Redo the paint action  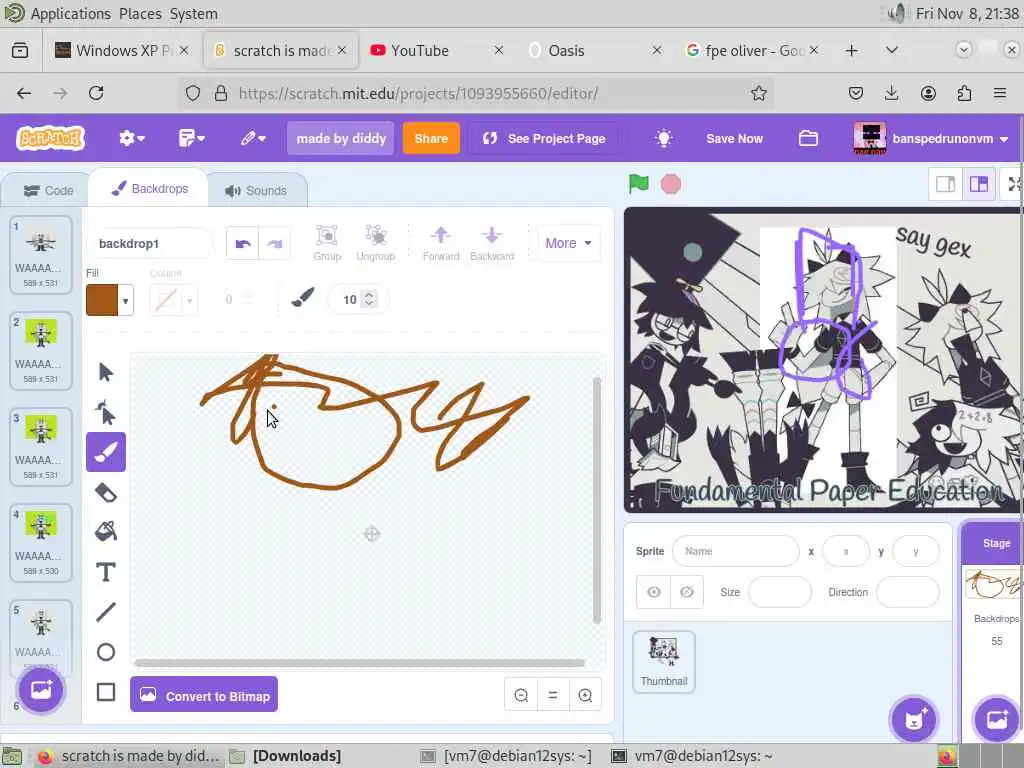point(274,244)
